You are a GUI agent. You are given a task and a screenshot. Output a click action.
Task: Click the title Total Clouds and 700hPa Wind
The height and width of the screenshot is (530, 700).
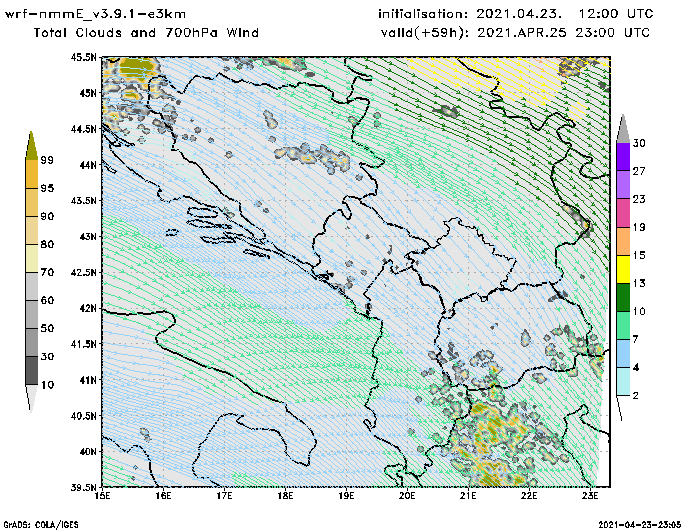tap(146, 33)
